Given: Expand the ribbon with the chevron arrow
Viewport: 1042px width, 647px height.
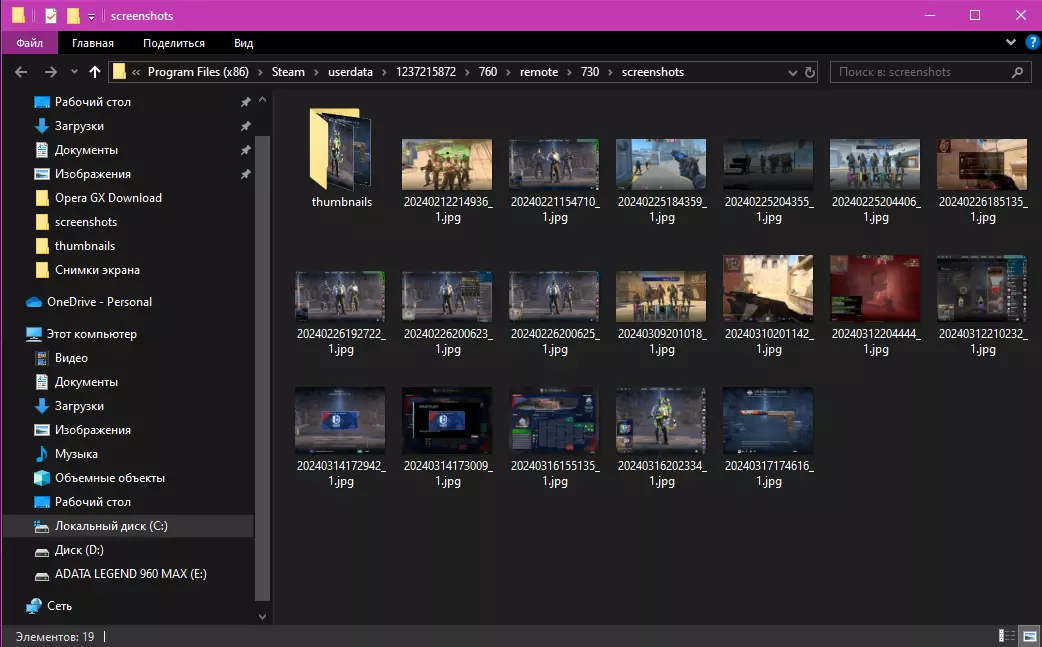Looking at the screenshot, I should click(1010, 43).
